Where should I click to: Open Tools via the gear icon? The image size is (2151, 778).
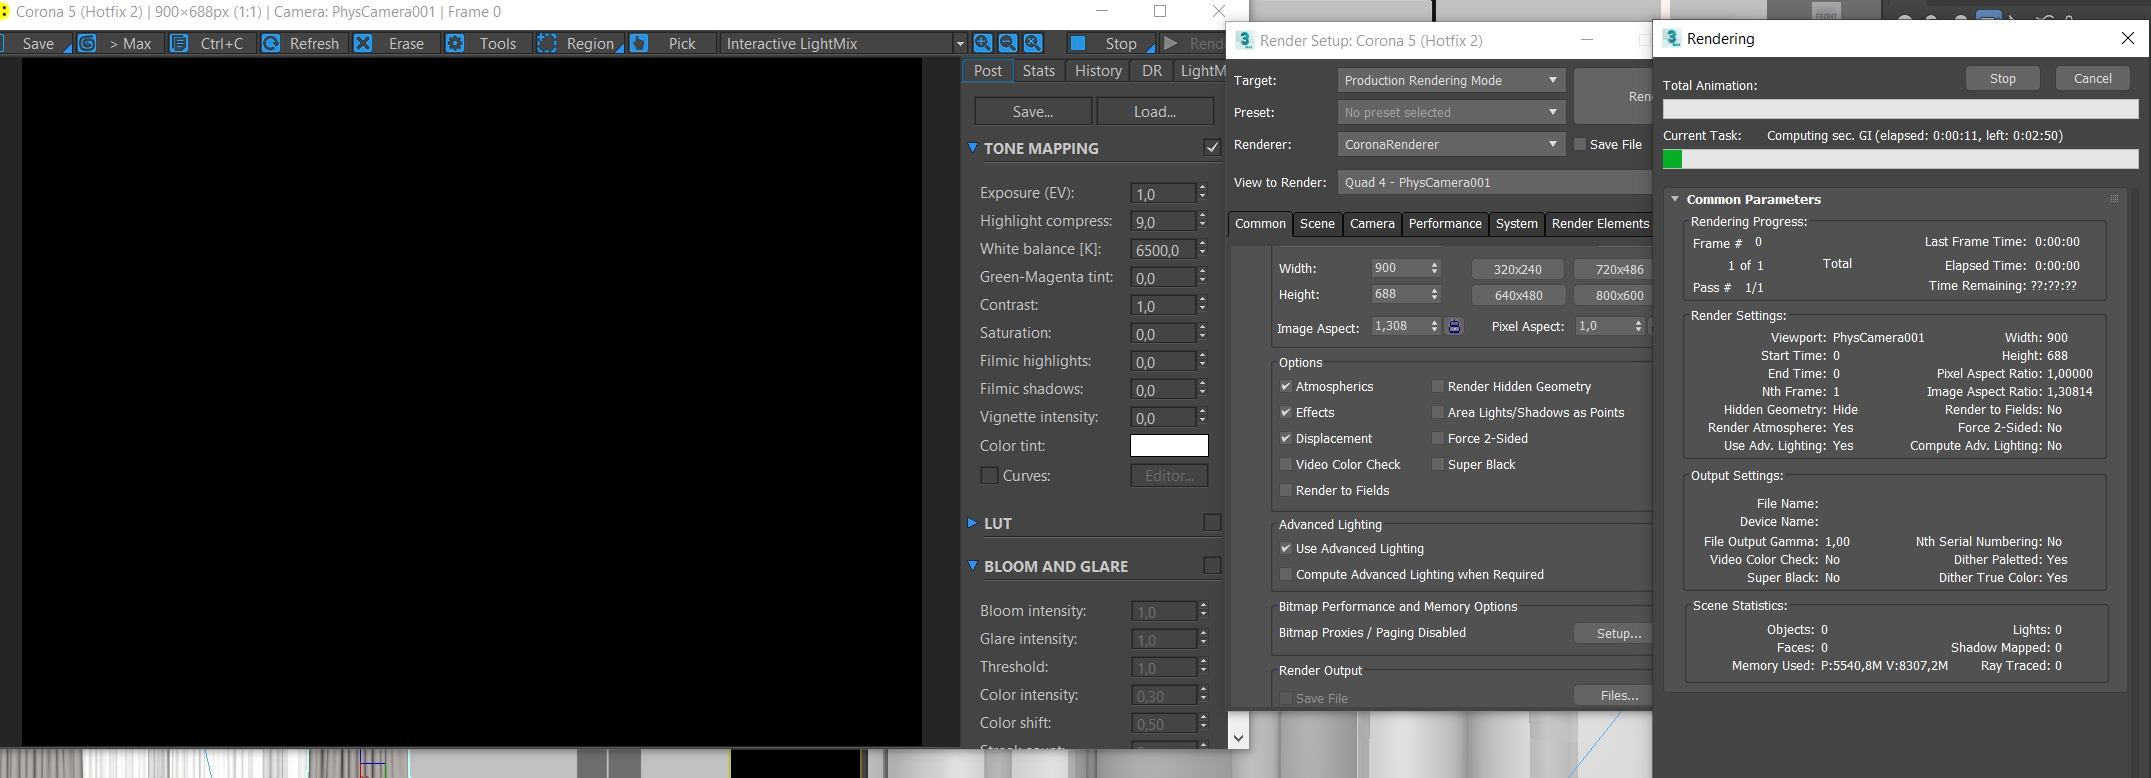[x=455, y=43]
